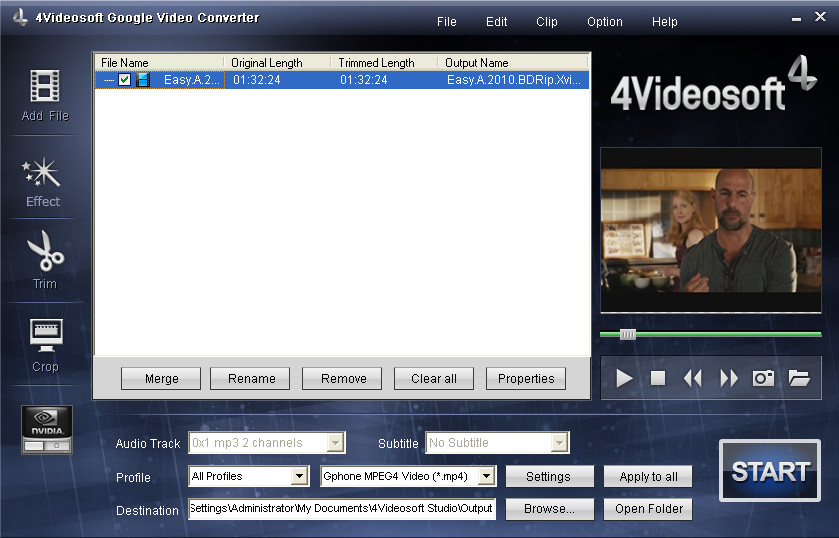839x538 pixels.
Task: Open file Properties
Action: [526, 378]
